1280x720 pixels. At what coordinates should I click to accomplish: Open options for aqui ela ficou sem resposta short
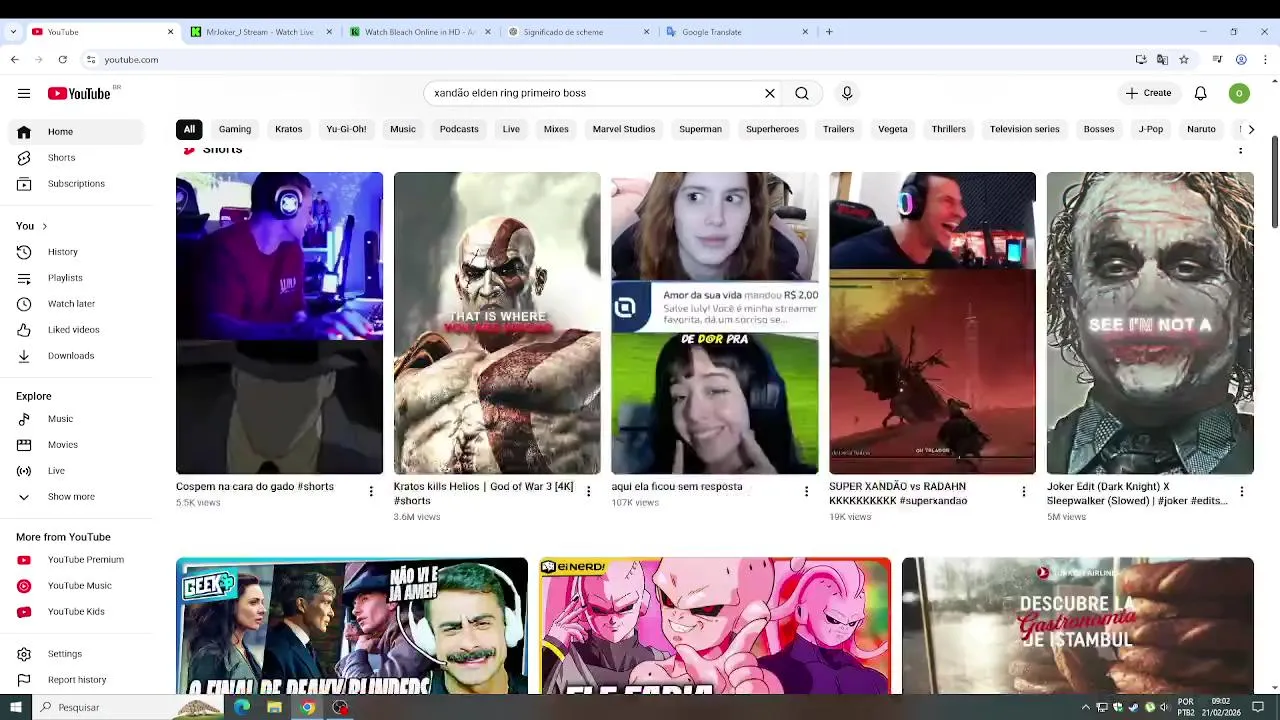(806, 491)
